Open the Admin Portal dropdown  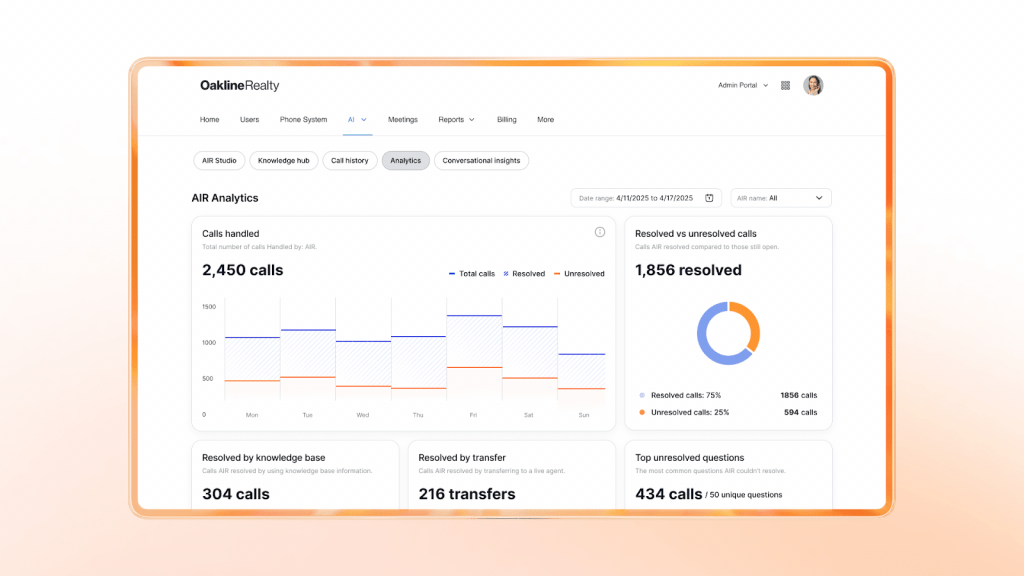click(x=744, y=85)
